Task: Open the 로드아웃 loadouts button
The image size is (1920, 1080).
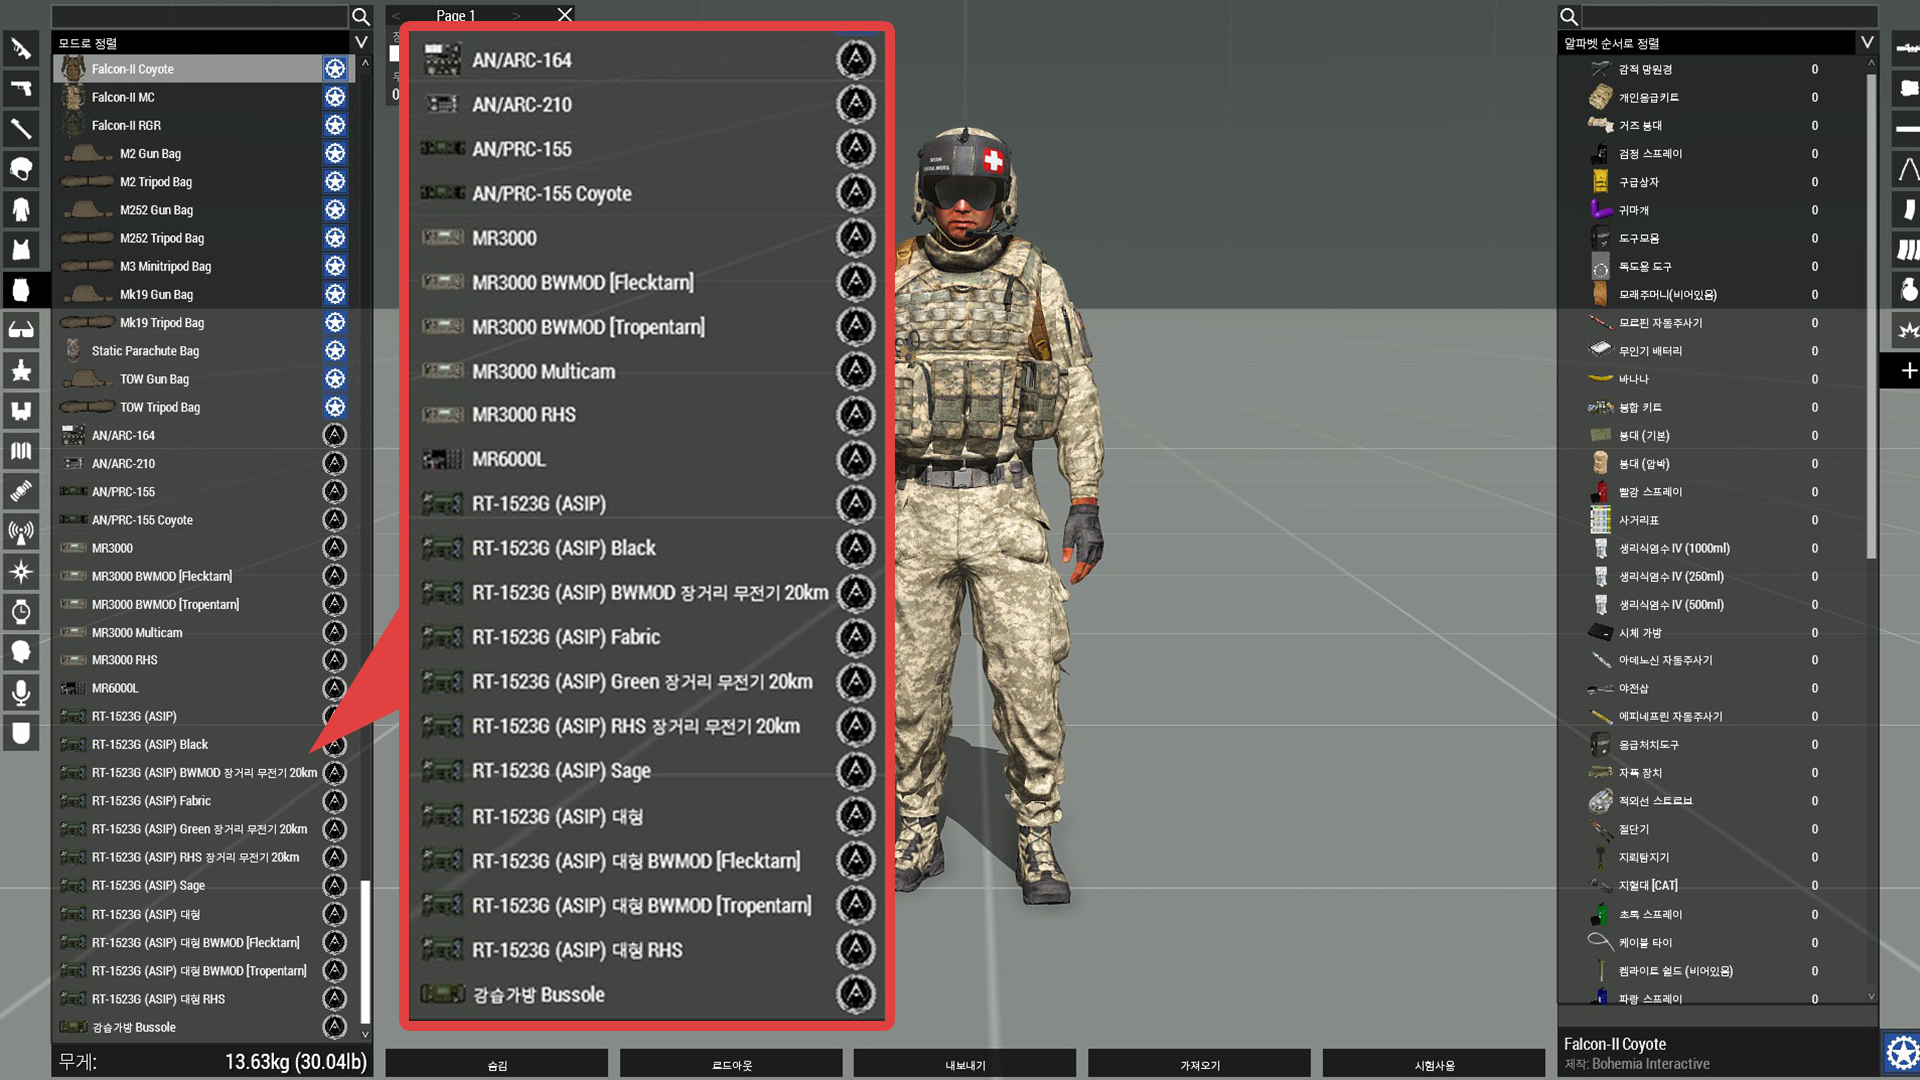Action: tap(731, 1064)
